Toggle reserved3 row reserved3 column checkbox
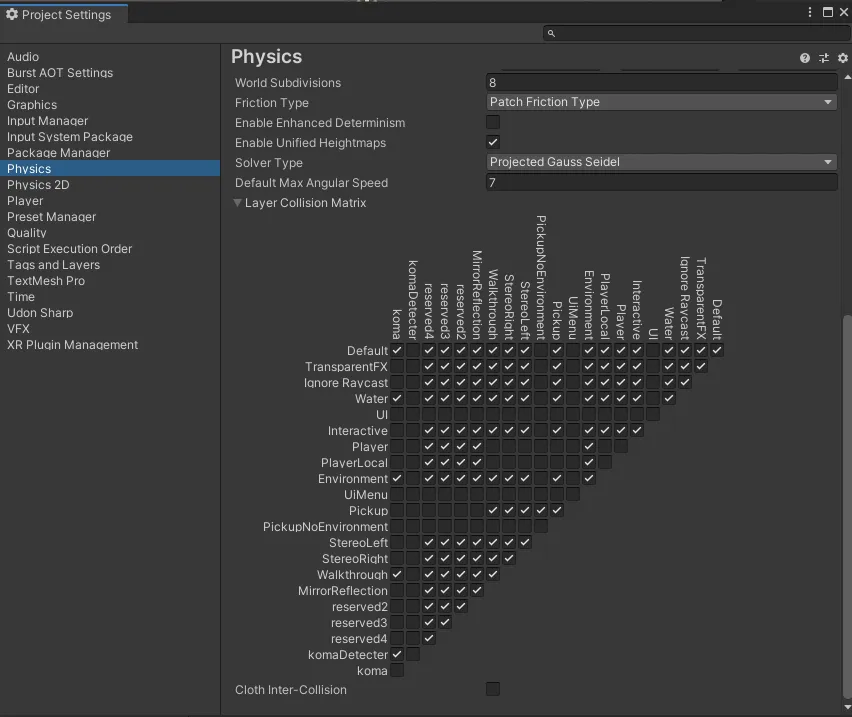852x717 pixels. point(445,622)
